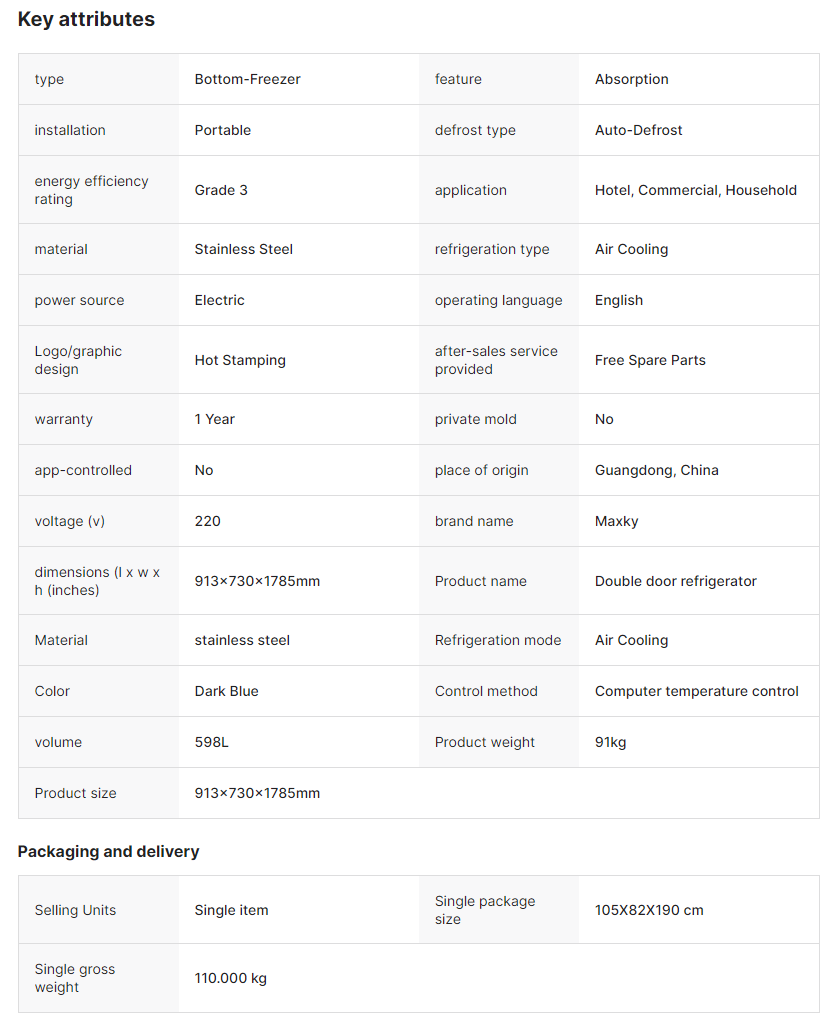Click the 91kg product weight value
Image resolution: width=839 pixels, height=1014 pixels.
[x=610, y=742]
